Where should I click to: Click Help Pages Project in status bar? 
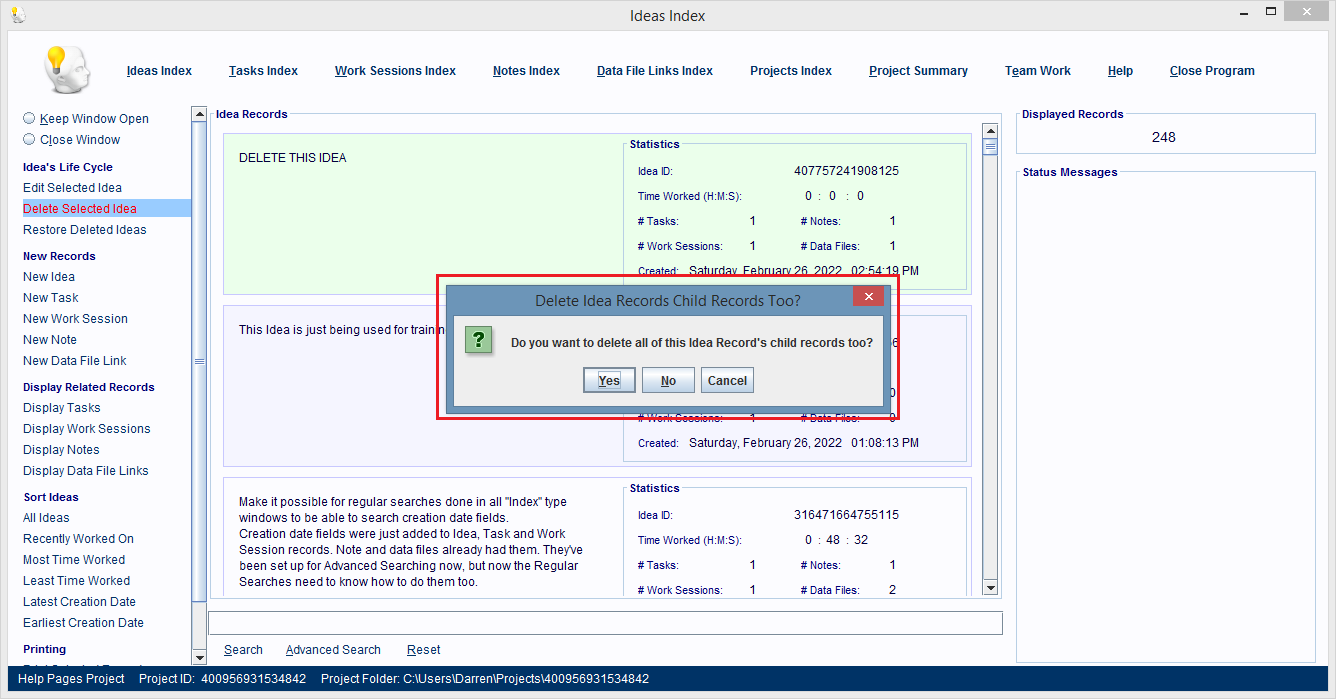[x=71, y=679]
